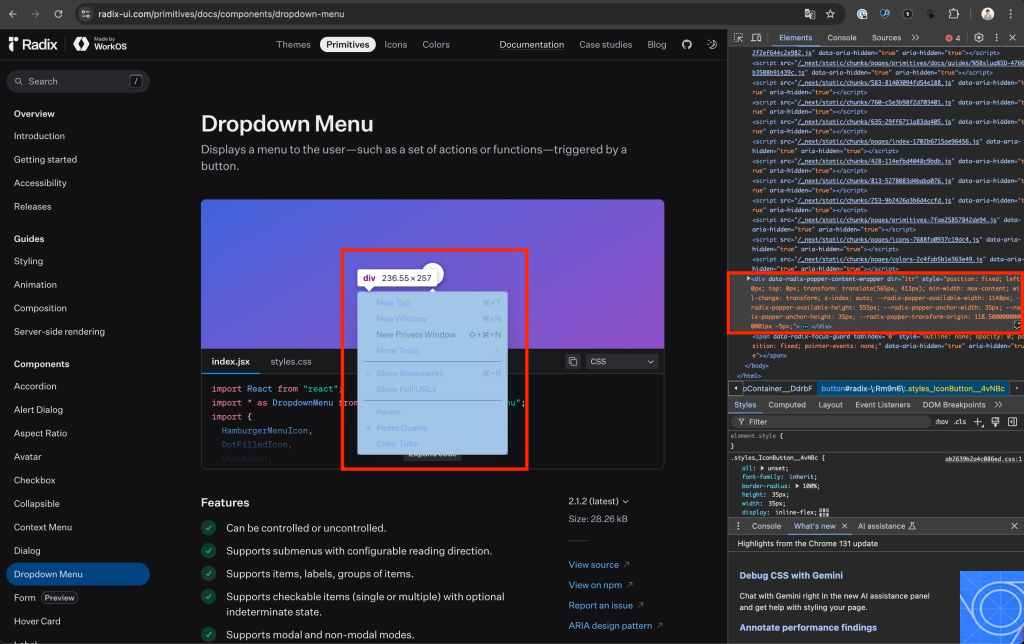1024x644 pixels.
Task: Open the Computed tab in DevTools
Action: tap(786, 405)
